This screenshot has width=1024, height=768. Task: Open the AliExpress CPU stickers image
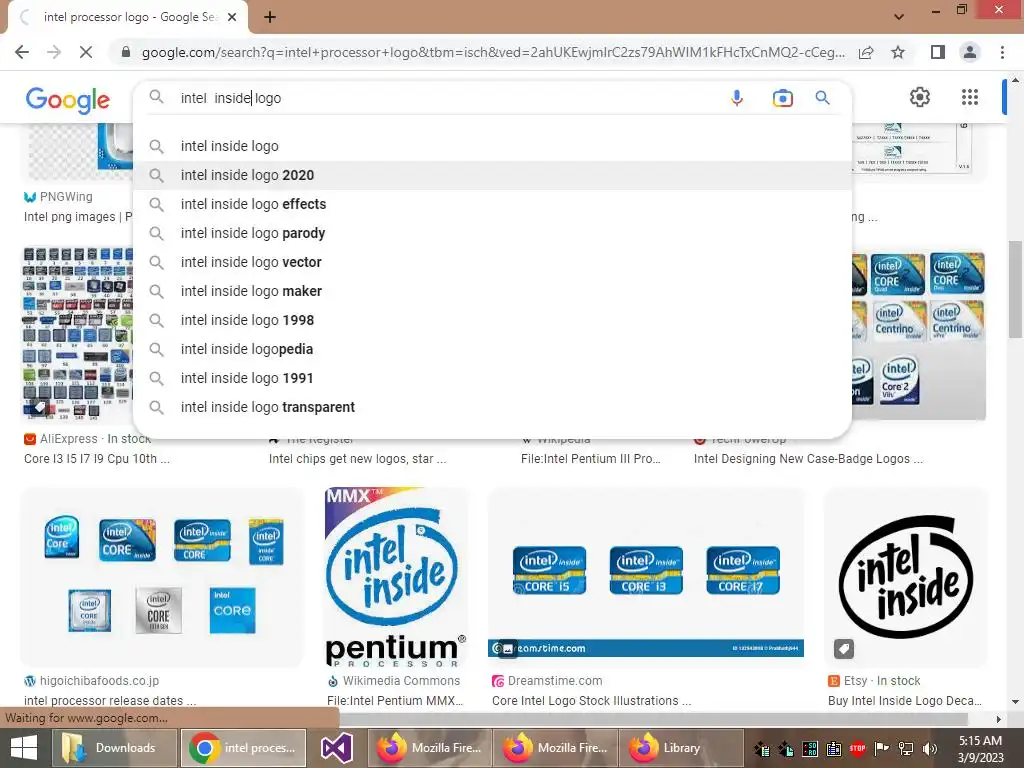(77, 333)
